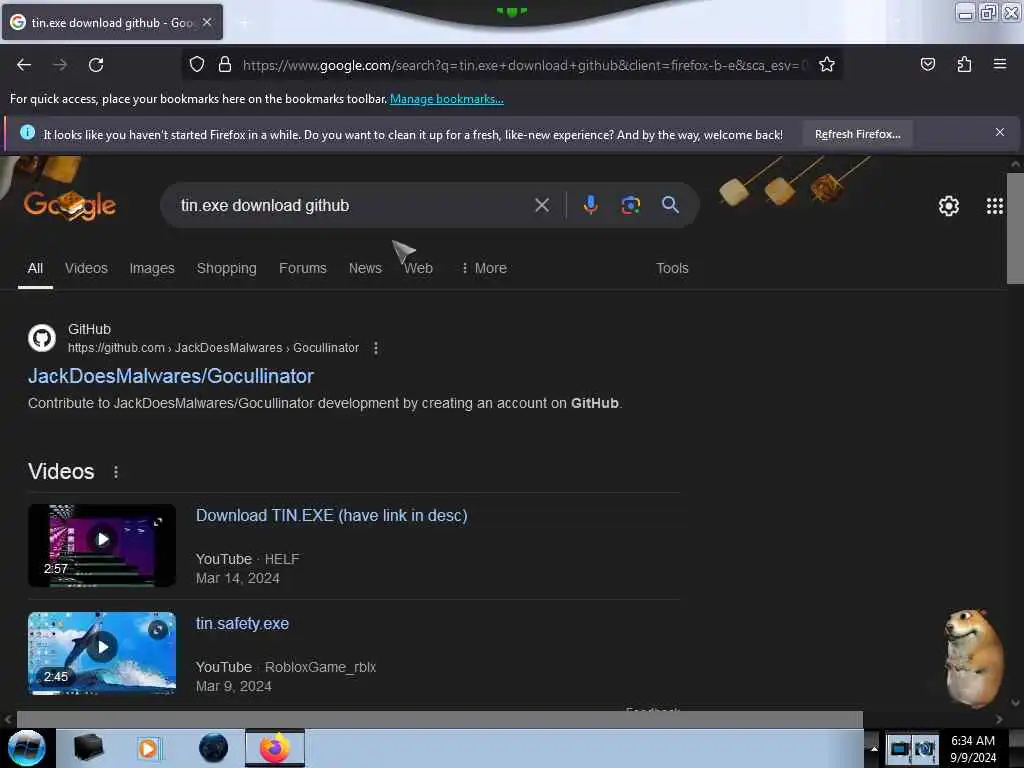Open the three-dot menu next to Videos heading
1024x768 pixels.
click(116, 472)
